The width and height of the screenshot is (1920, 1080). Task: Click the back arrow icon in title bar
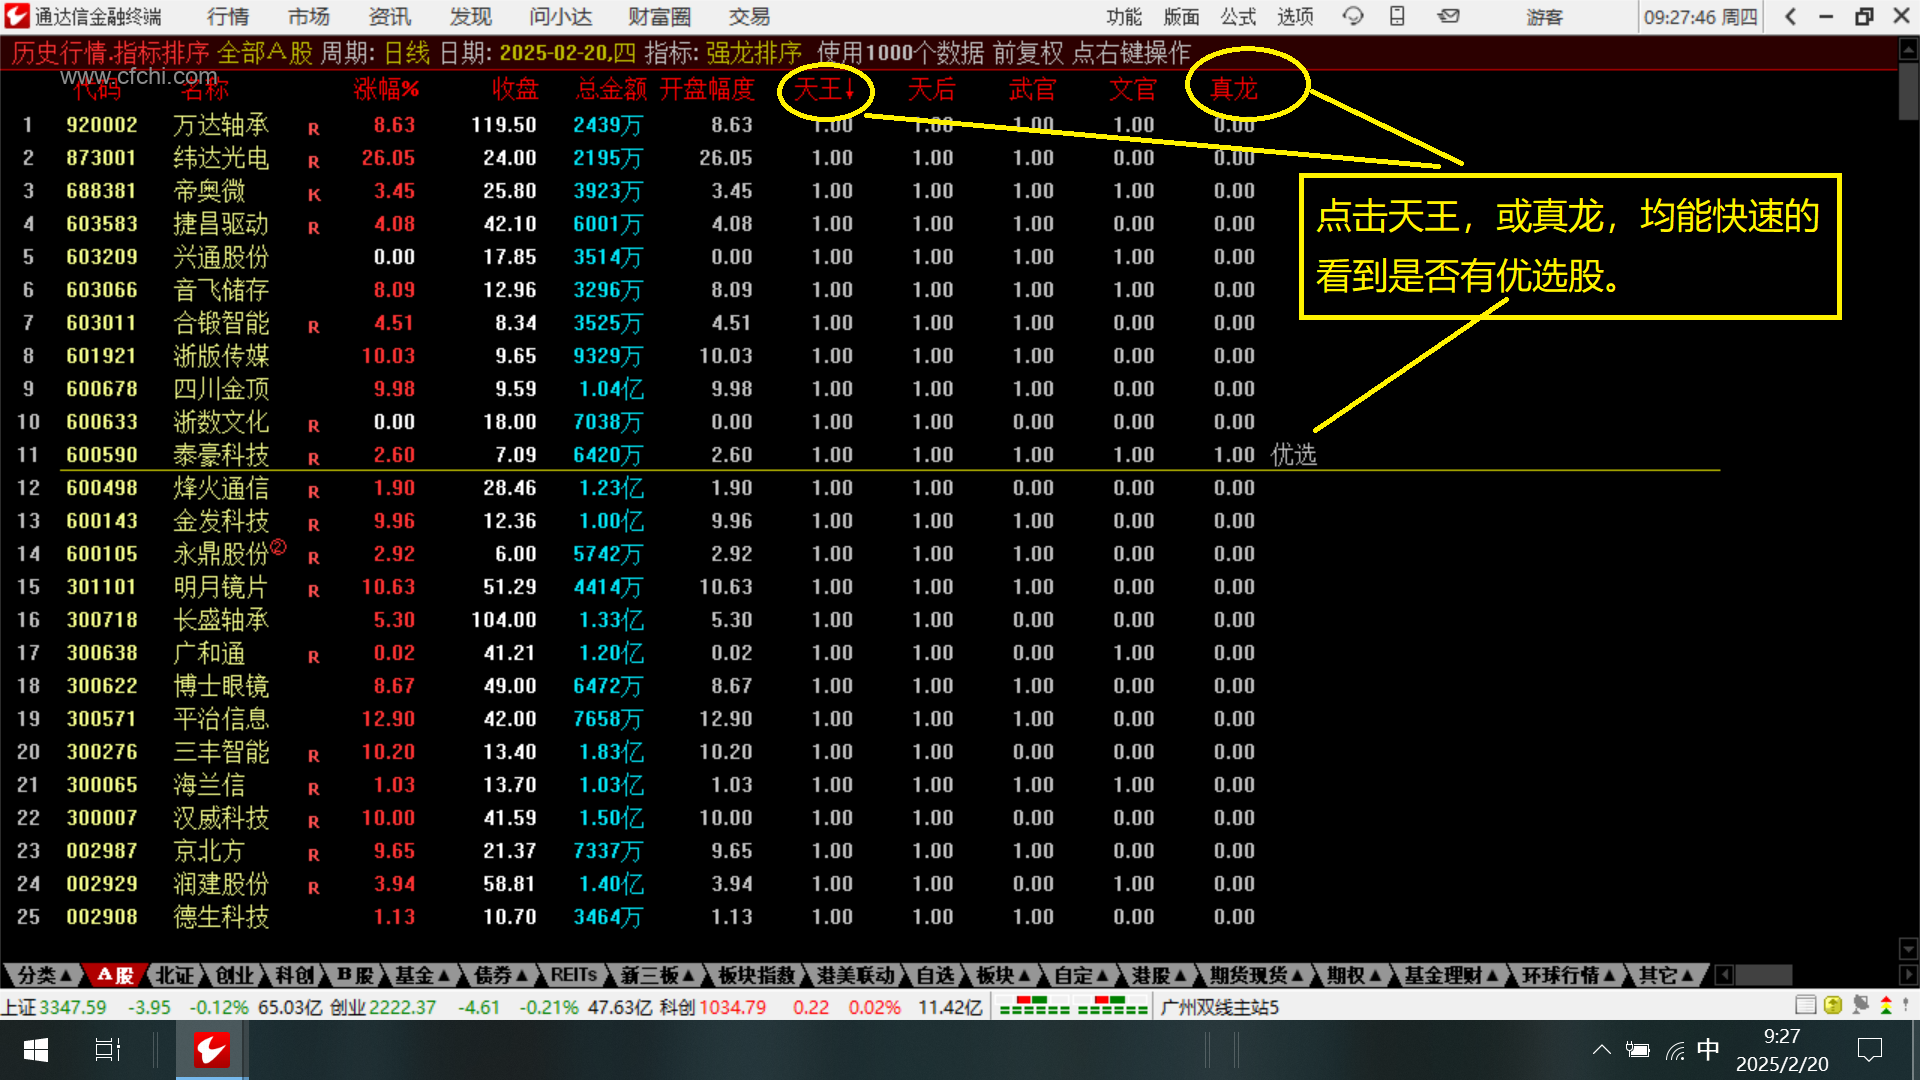coord(1791,16)
